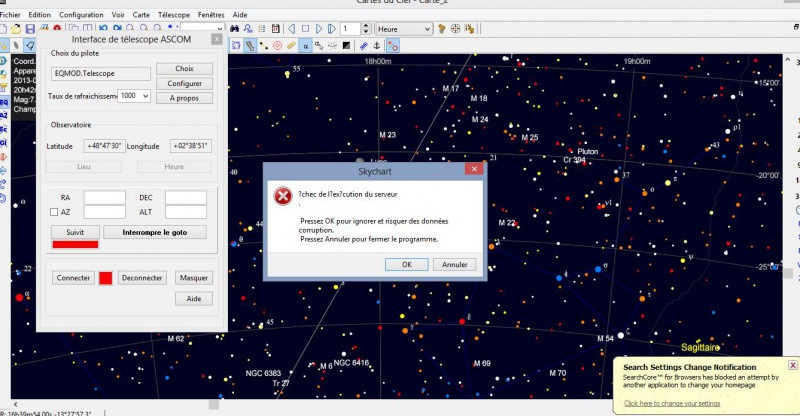
Task: Select the yellow ruler measurement tool
Action: tap(291, 46)
